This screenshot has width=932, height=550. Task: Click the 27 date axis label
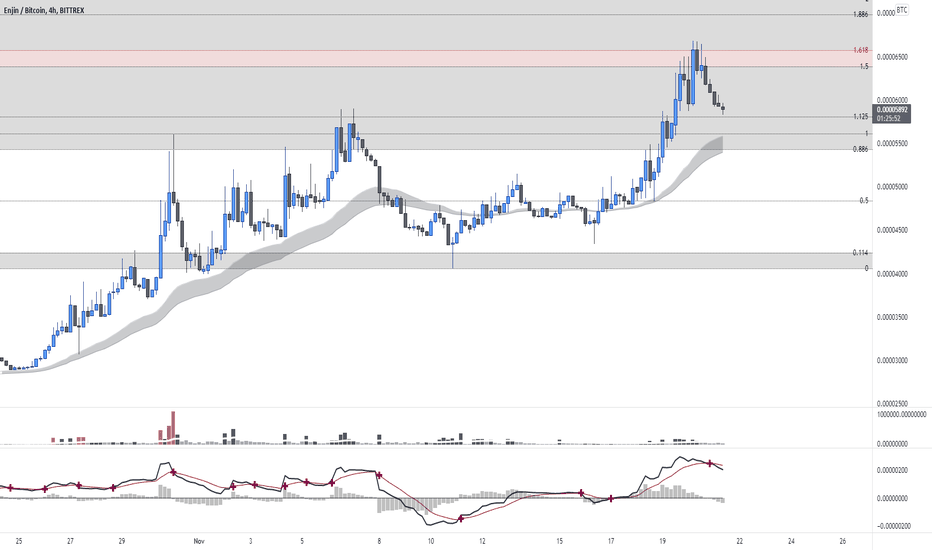[70, 542]
